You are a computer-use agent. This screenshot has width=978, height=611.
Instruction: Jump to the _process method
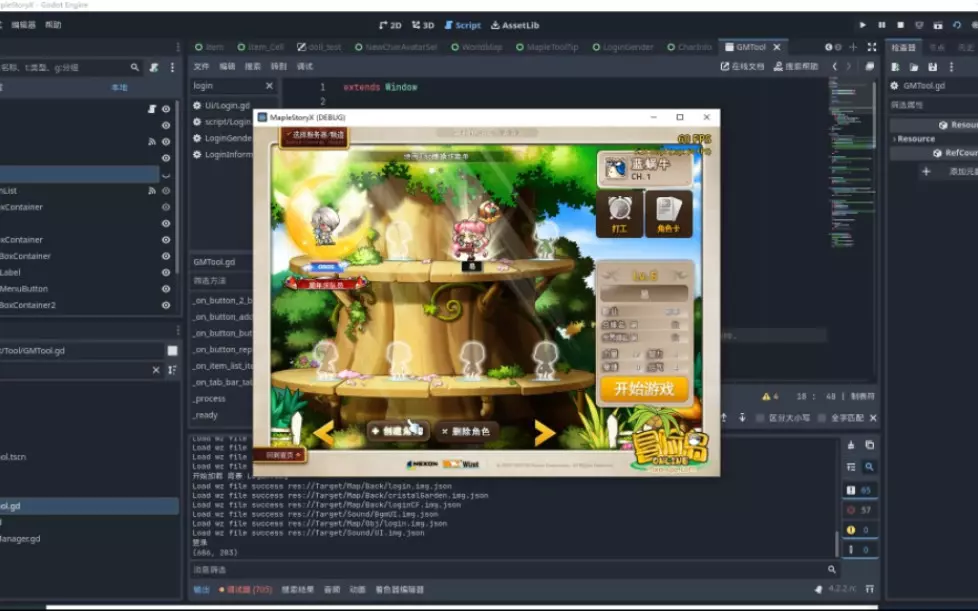click(x=209, y=399)
